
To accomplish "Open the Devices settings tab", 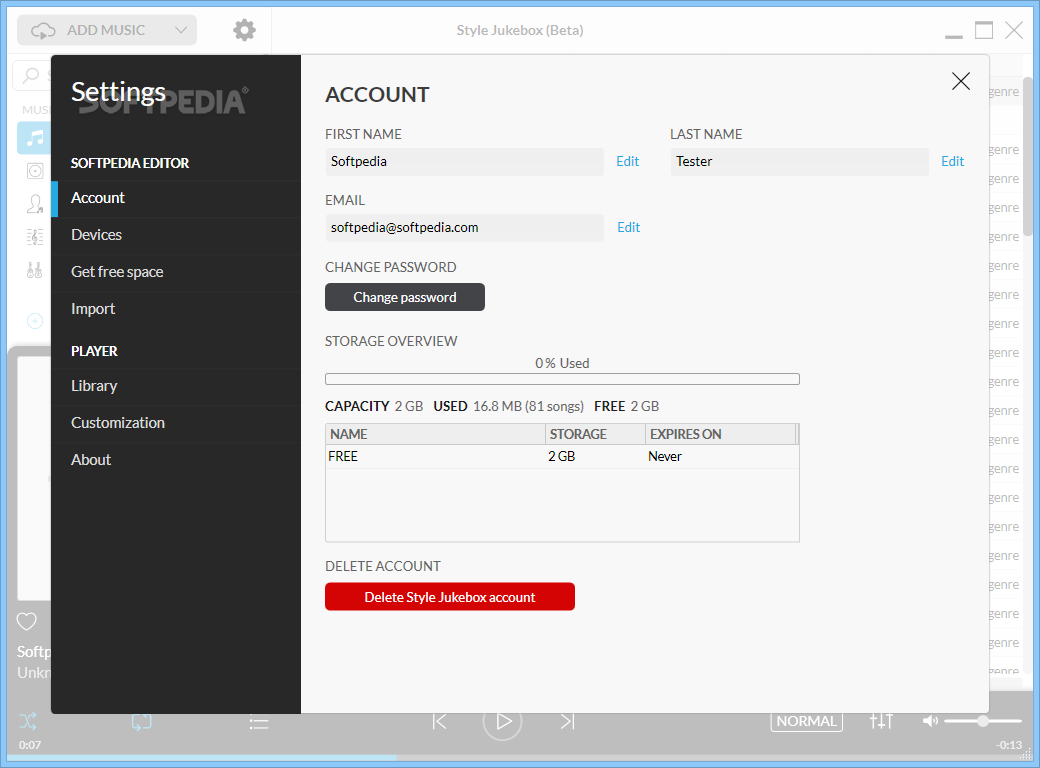I will 176,235.
